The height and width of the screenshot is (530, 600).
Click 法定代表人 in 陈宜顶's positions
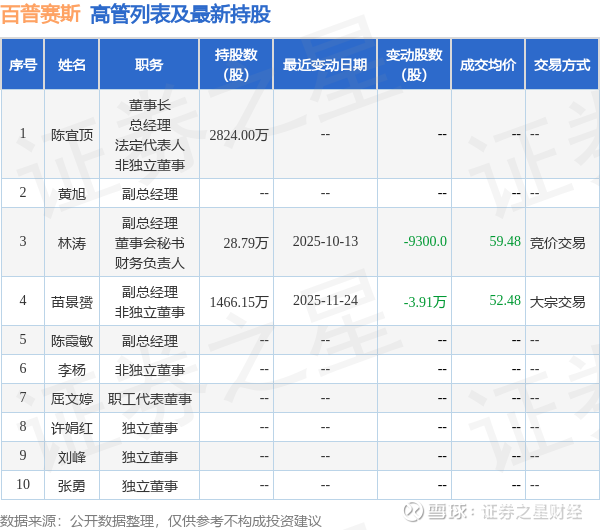tap(150, 145)
